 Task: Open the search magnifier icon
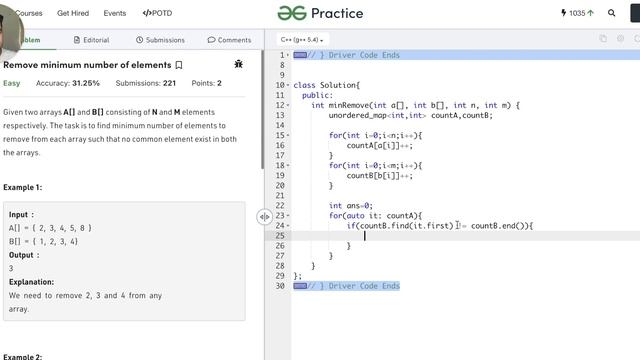pos(611,13)
